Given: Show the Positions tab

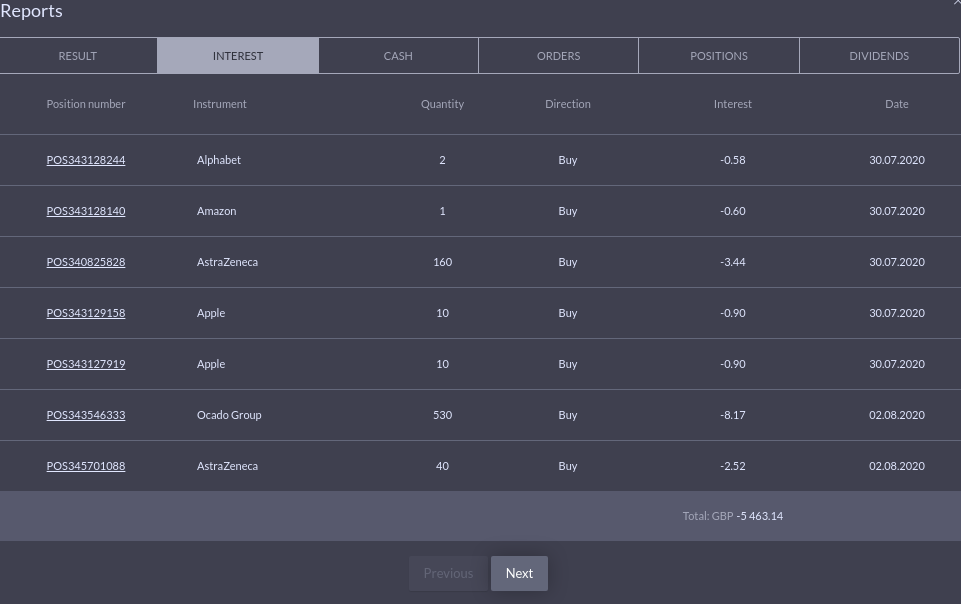Looking at the screenshot, I should [x=719, y=56].
